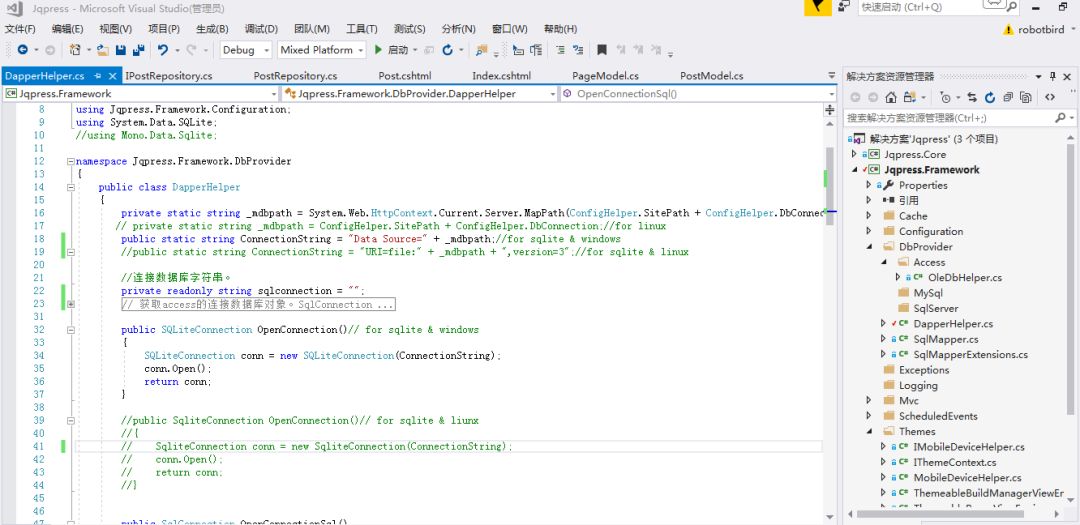Viewport: 1080px width, 525px height.
Task: Click Collapse All in Solution Explorer
Action: coord(1008,97)
